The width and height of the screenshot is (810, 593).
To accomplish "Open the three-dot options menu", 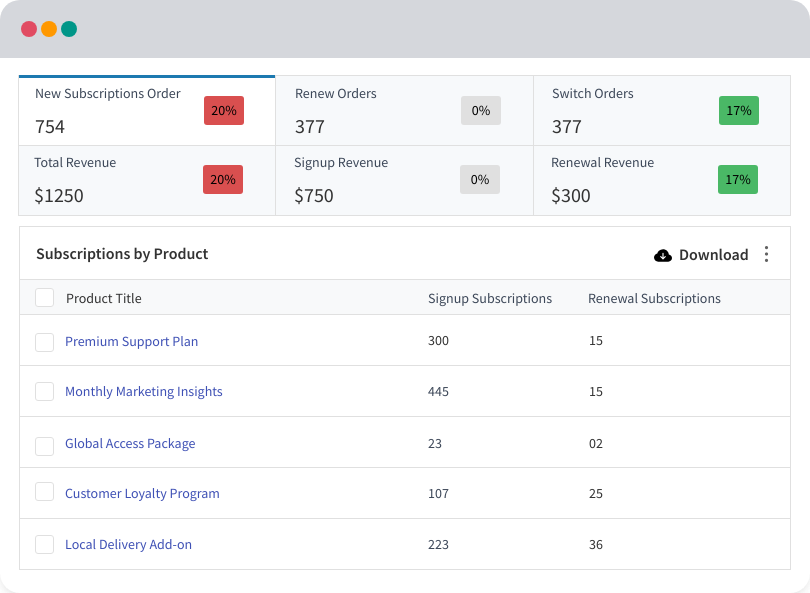I will pyautogui.click(x=767, y=254).
